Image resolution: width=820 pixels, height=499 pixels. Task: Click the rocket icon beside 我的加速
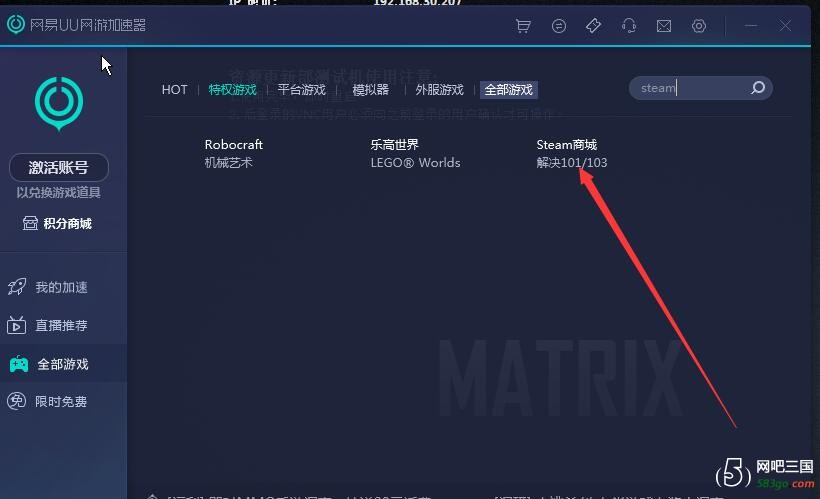click(17, 287)
